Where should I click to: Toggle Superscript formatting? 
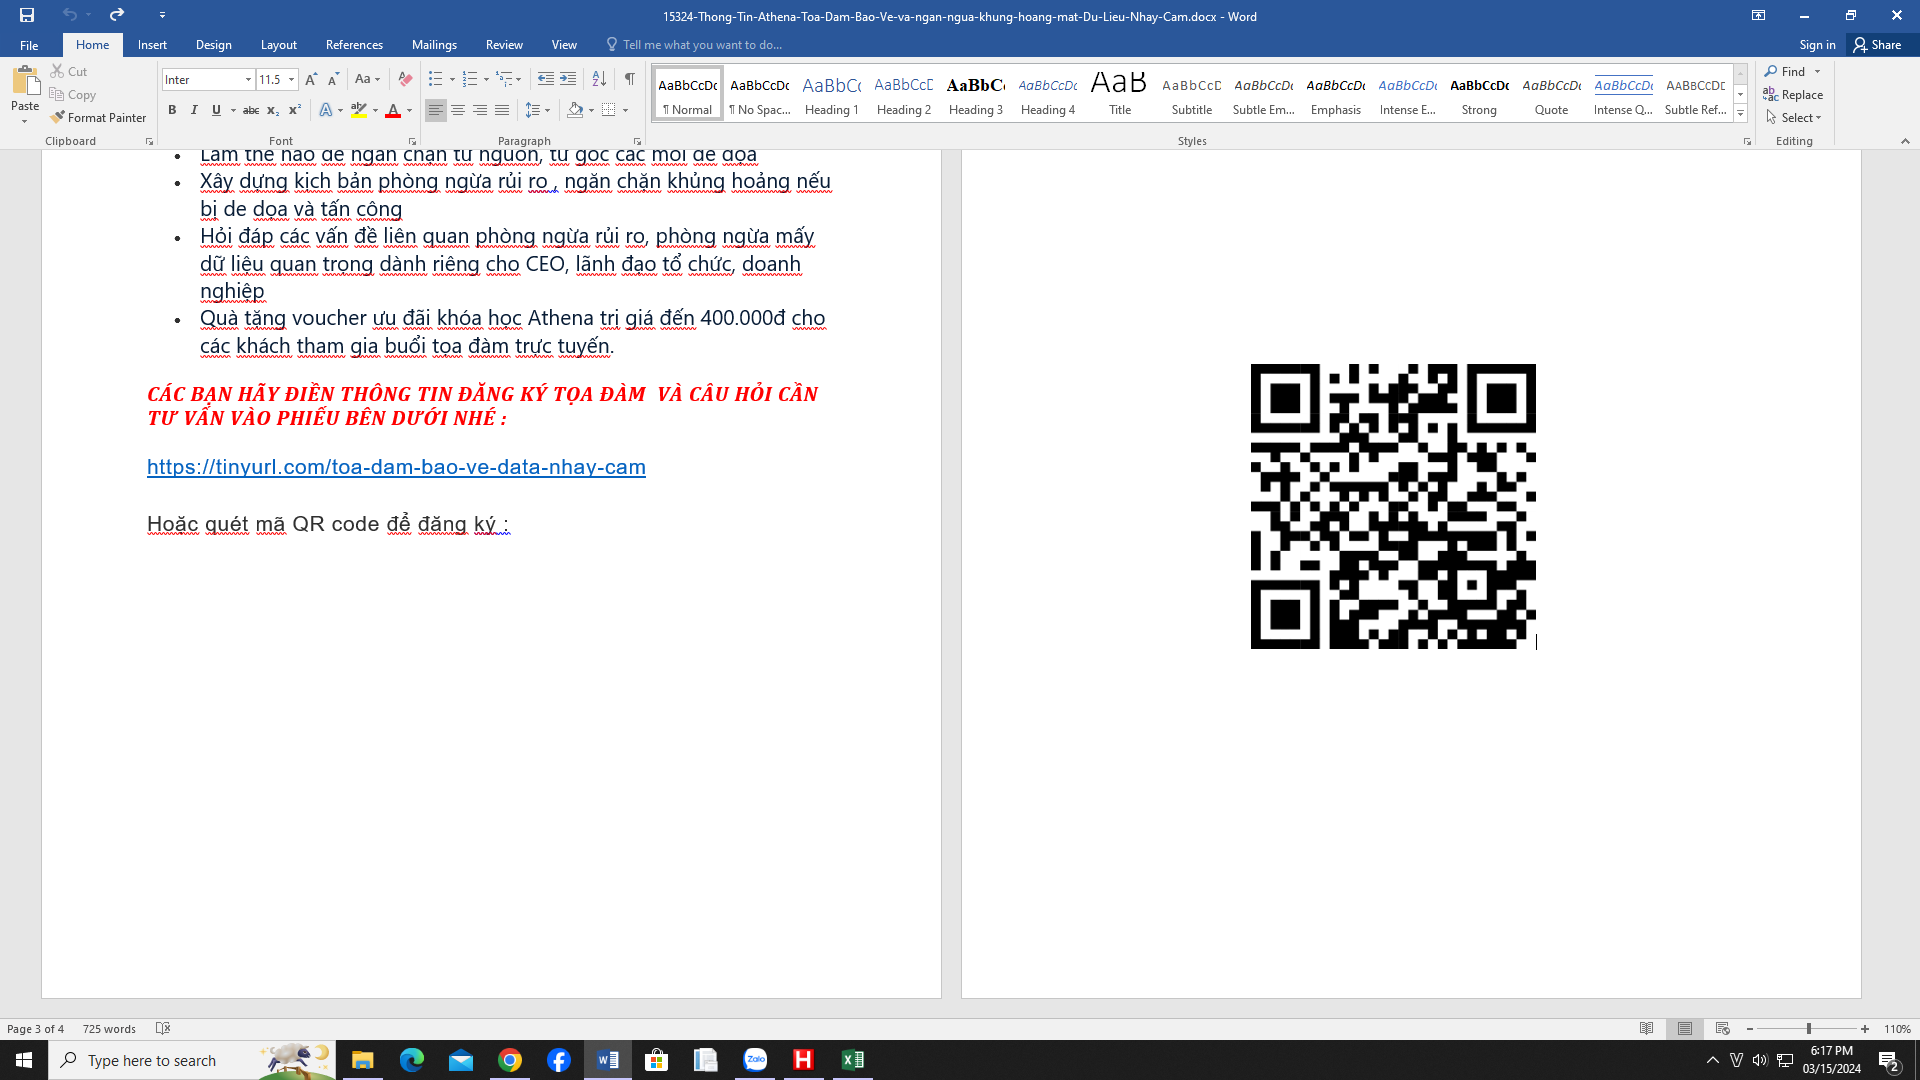tap(294, 110)
